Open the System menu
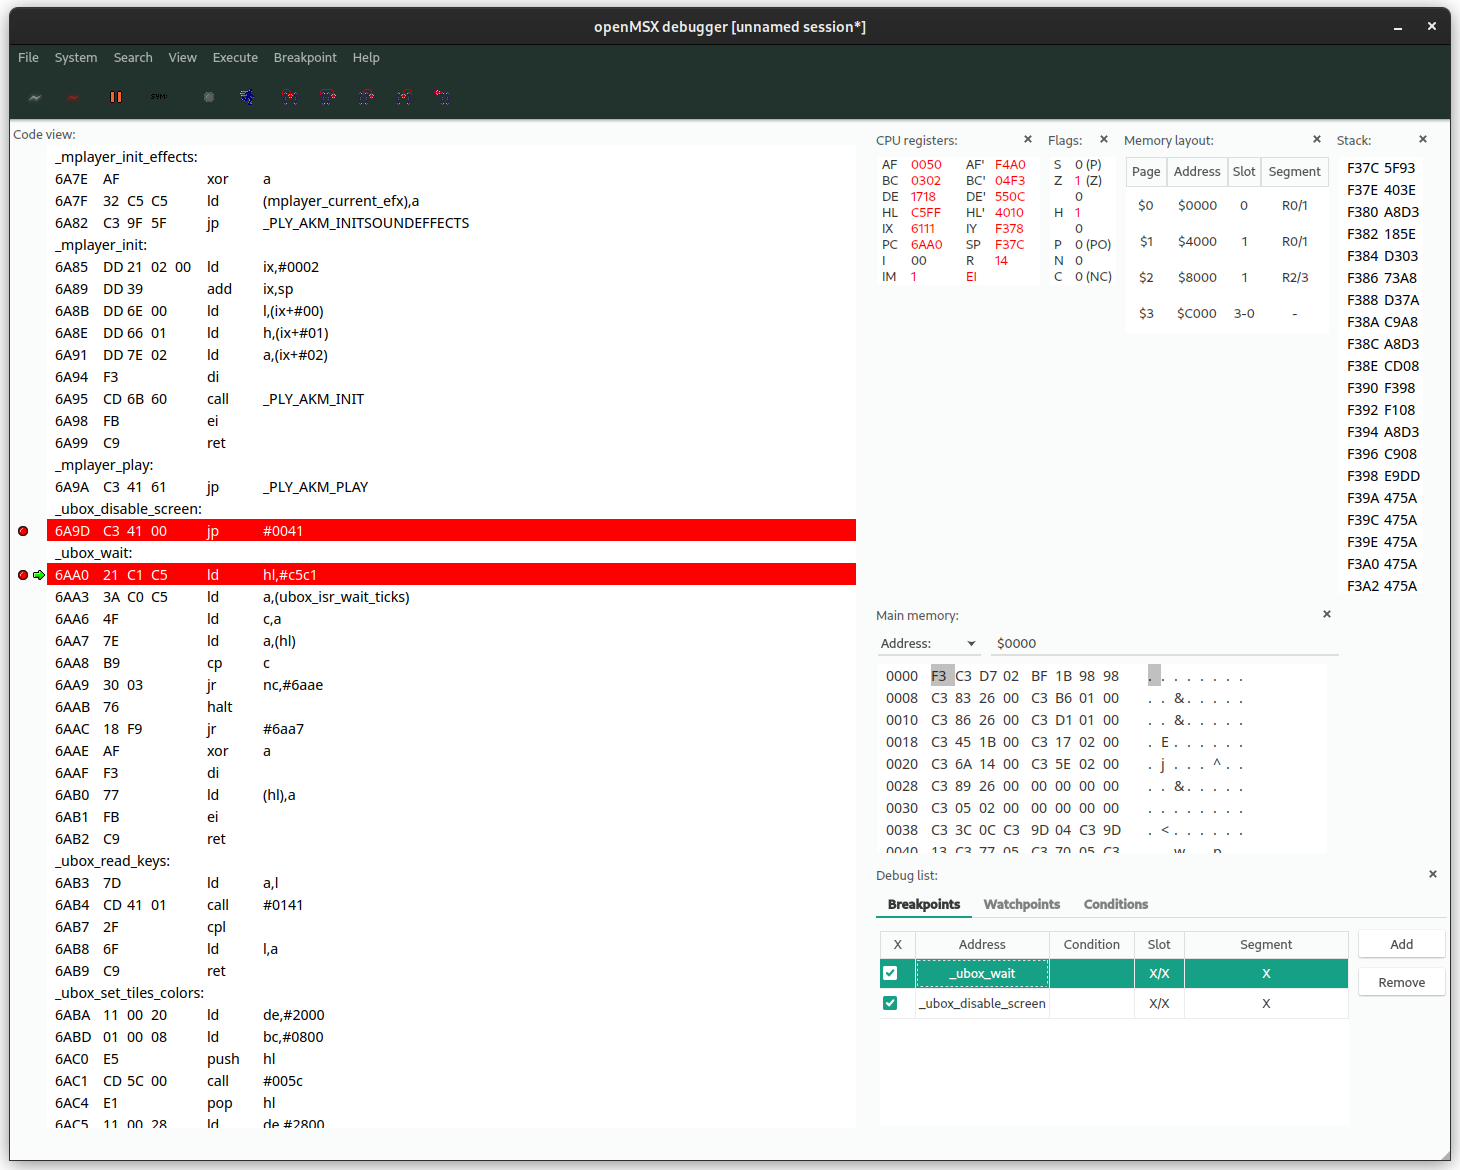The height and width of the screenshot is (1170, 1460). [x=76, y=57]
